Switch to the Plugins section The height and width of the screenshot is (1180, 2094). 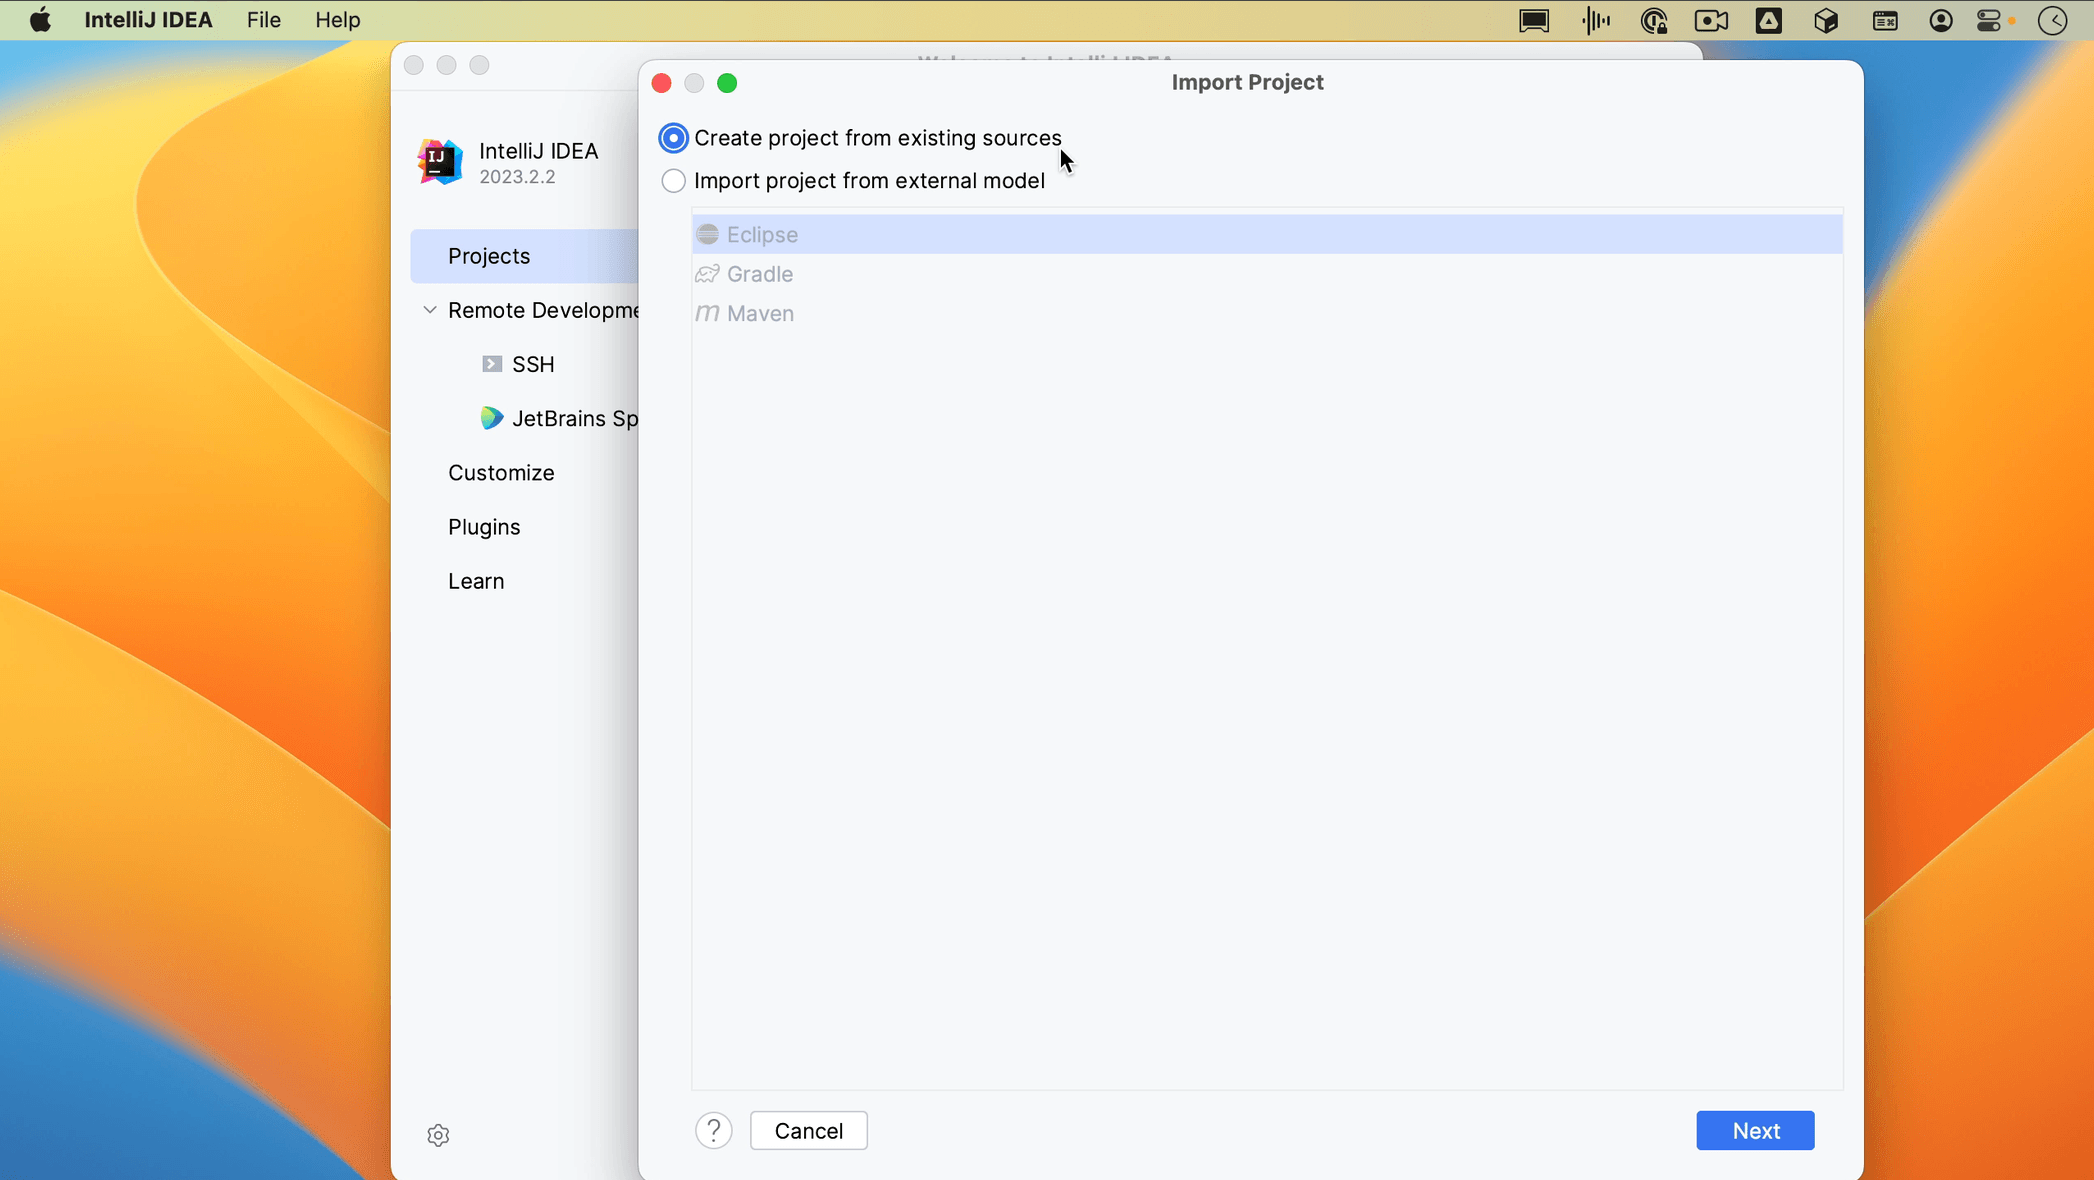(484, 526)
